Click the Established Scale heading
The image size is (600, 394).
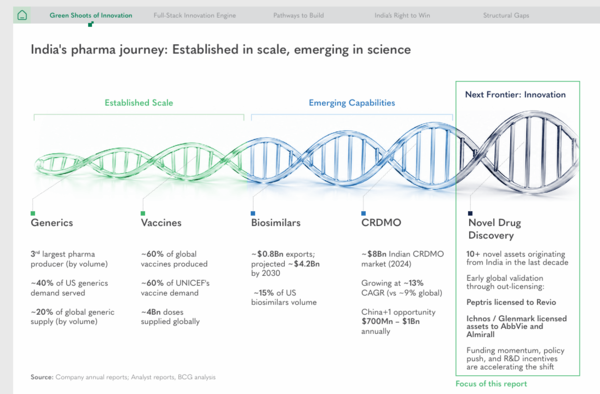[139, 103]
